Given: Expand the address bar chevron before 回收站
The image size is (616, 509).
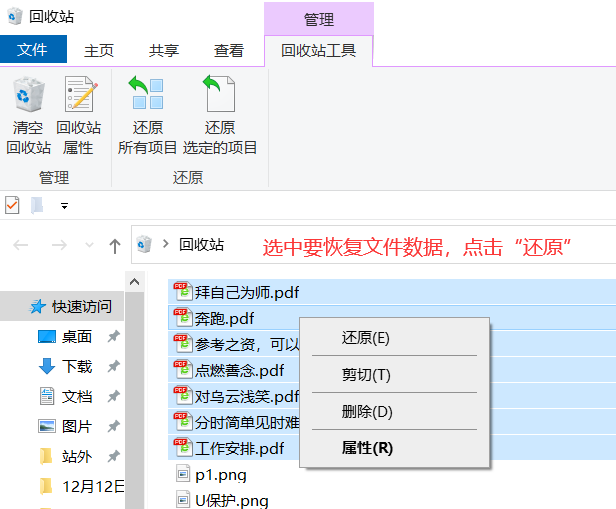Looking at the screenshot, I should (166, 244).
